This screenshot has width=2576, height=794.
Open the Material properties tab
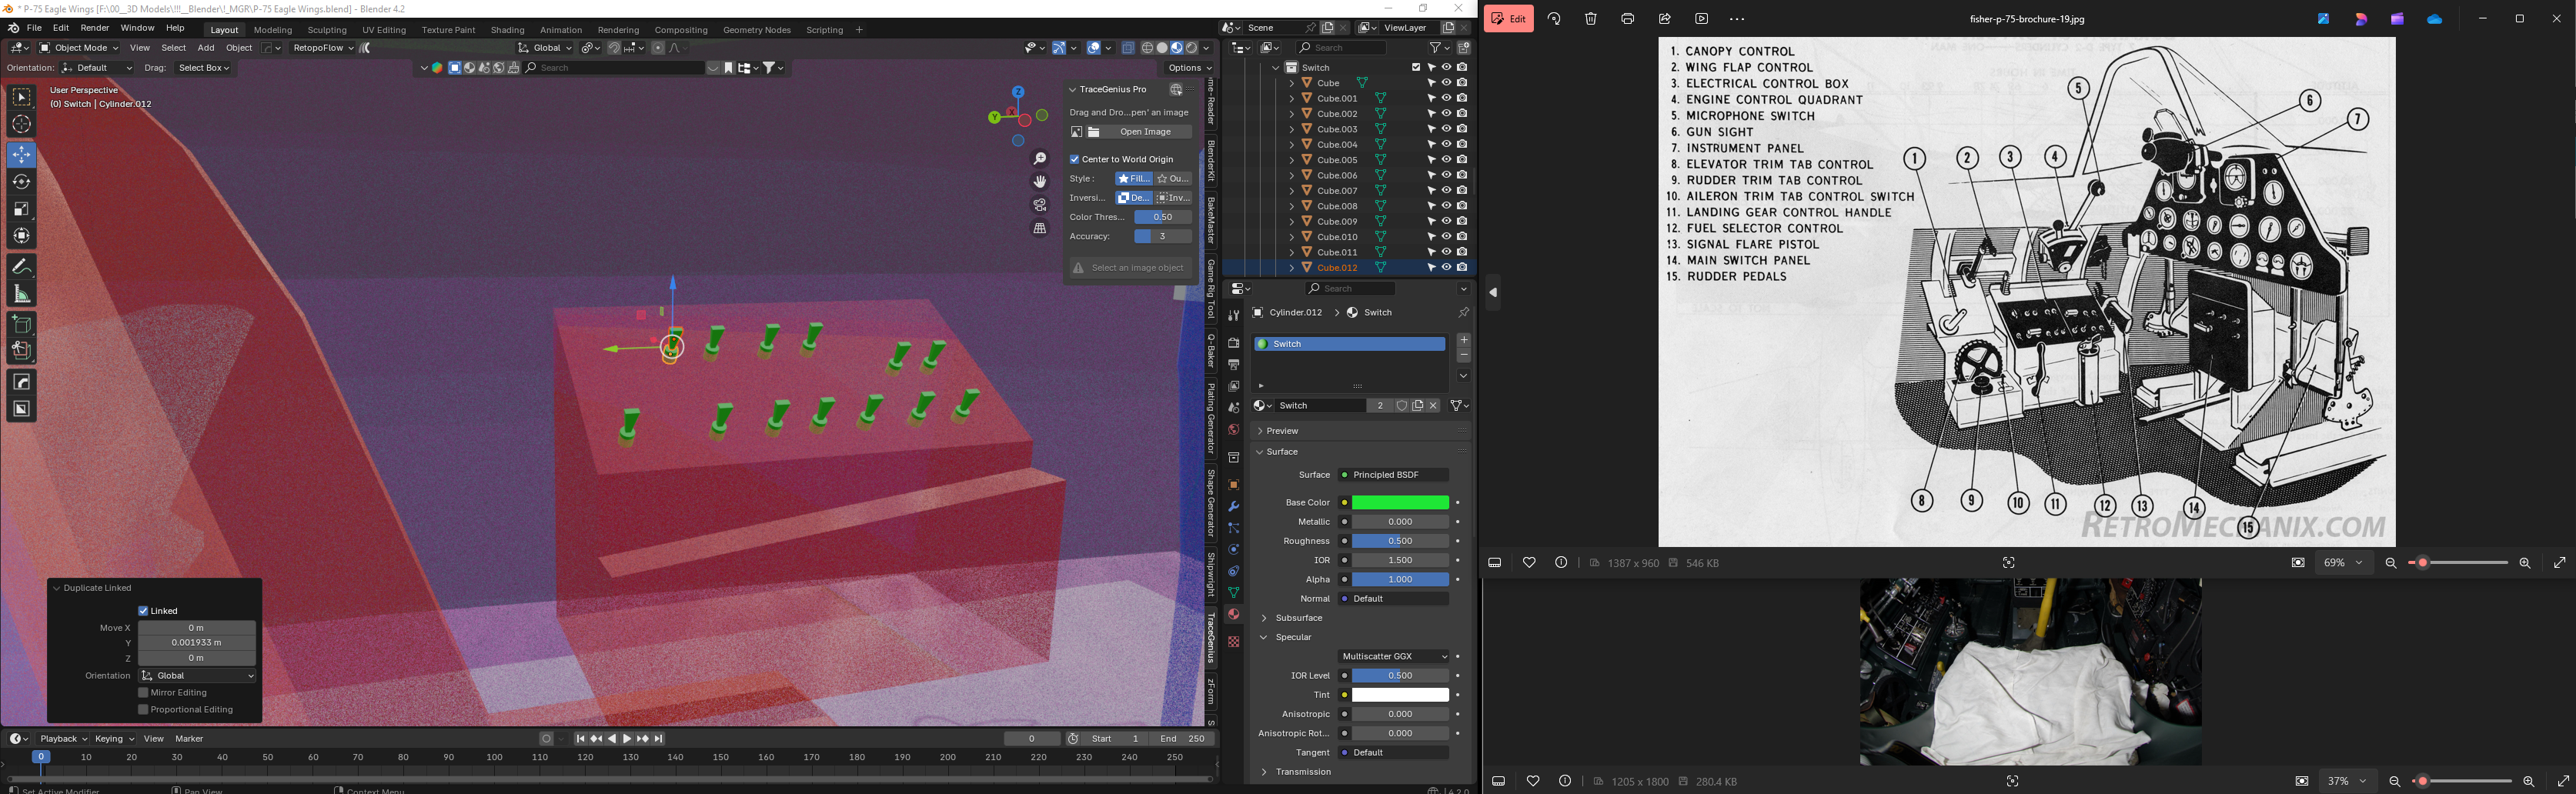[x=1233, y=614]
